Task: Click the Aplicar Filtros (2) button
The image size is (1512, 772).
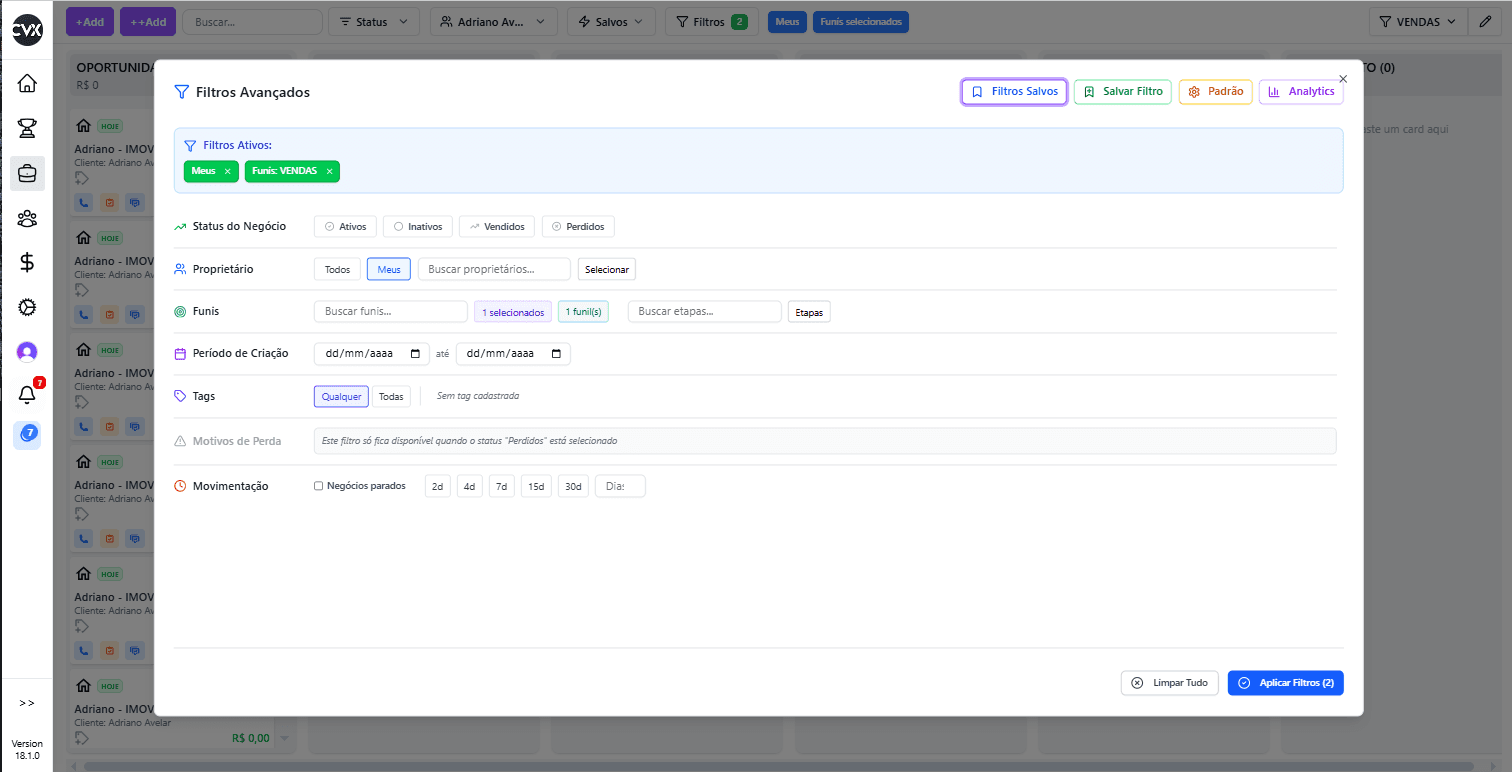Action: pos(1286,682)
